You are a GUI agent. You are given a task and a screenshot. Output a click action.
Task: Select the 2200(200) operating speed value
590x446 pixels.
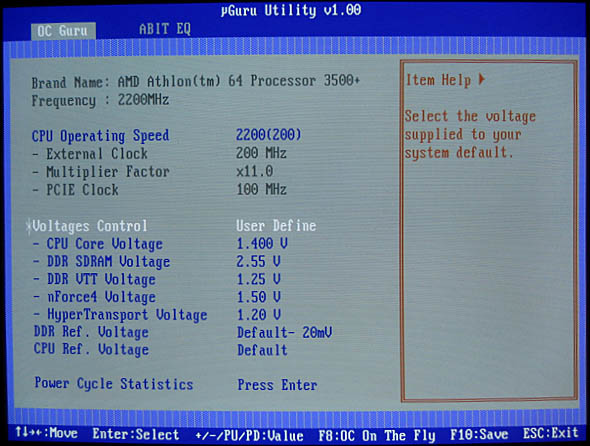pyautogui.click(x=269, y=135)
